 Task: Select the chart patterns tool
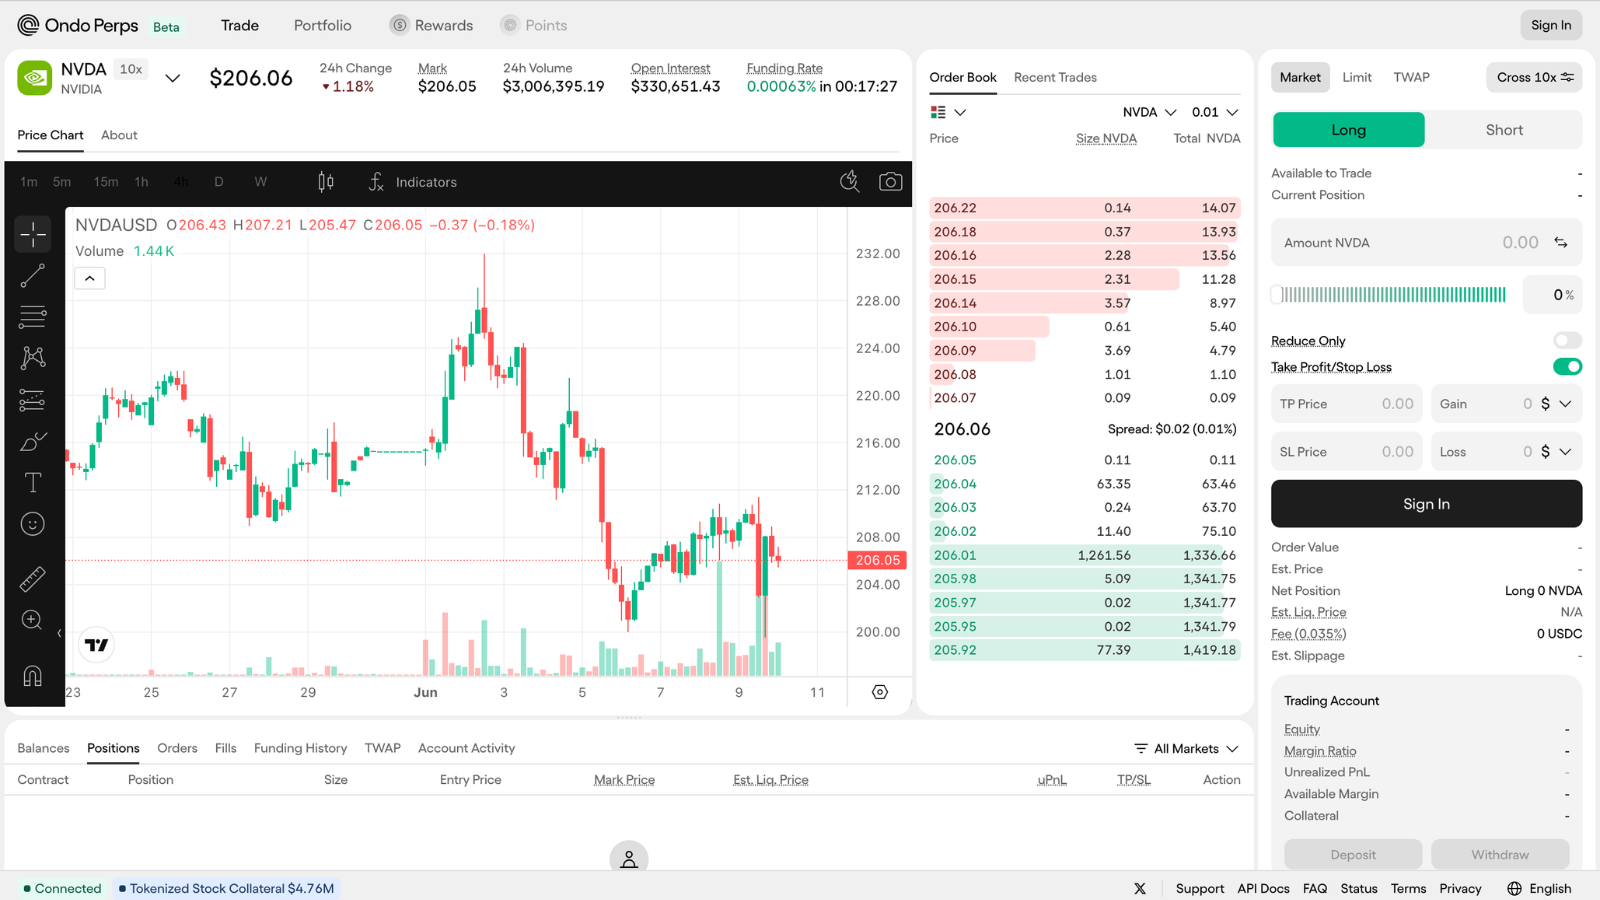click(x=33, y=358)
